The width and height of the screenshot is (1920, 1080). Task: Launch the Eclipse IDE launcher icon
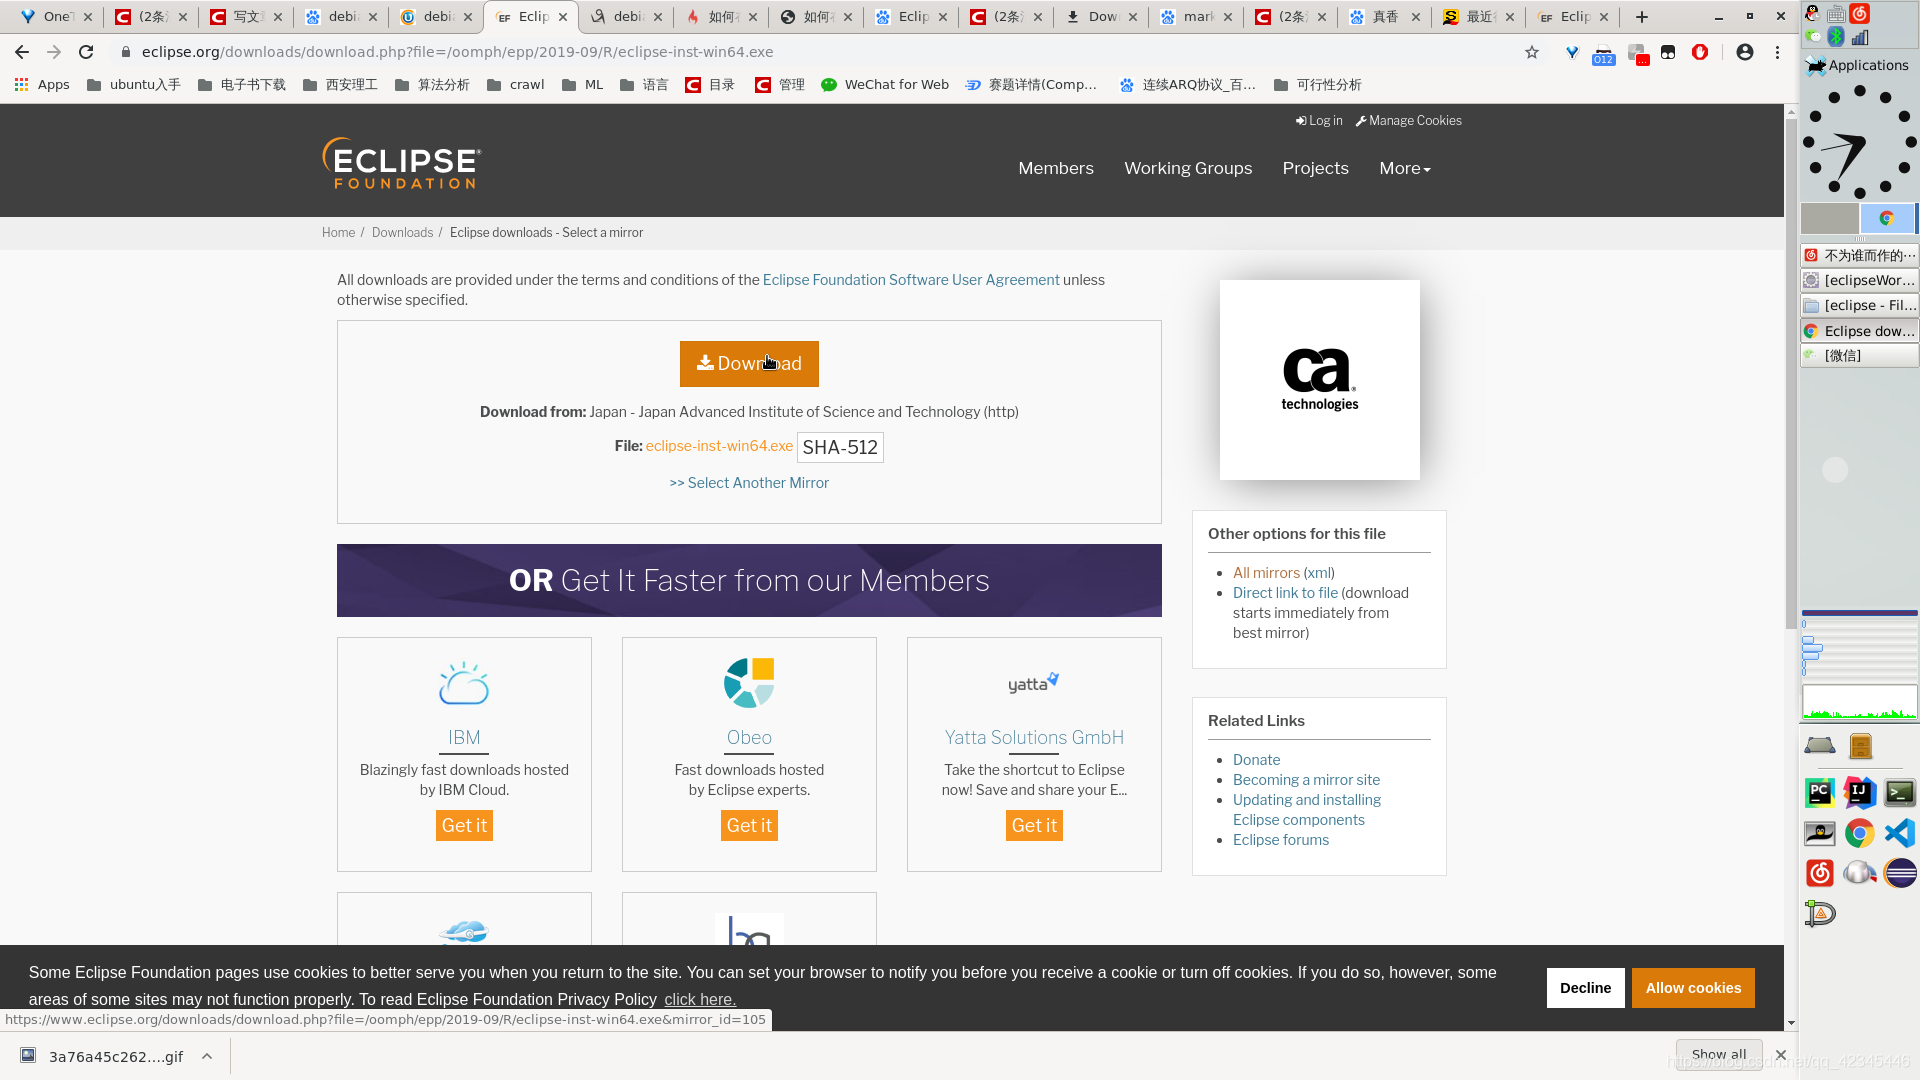(1900, 873)
